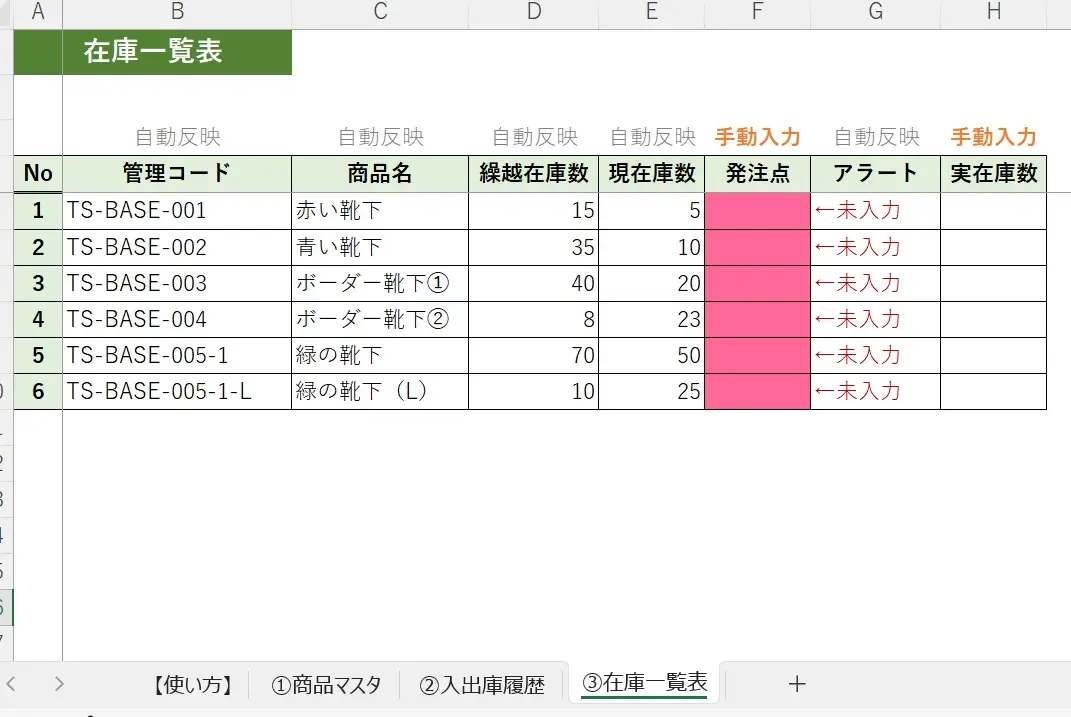This screenshot has height=717, width=1071.
Task: Click the No header cell
Action: [38, 173]
